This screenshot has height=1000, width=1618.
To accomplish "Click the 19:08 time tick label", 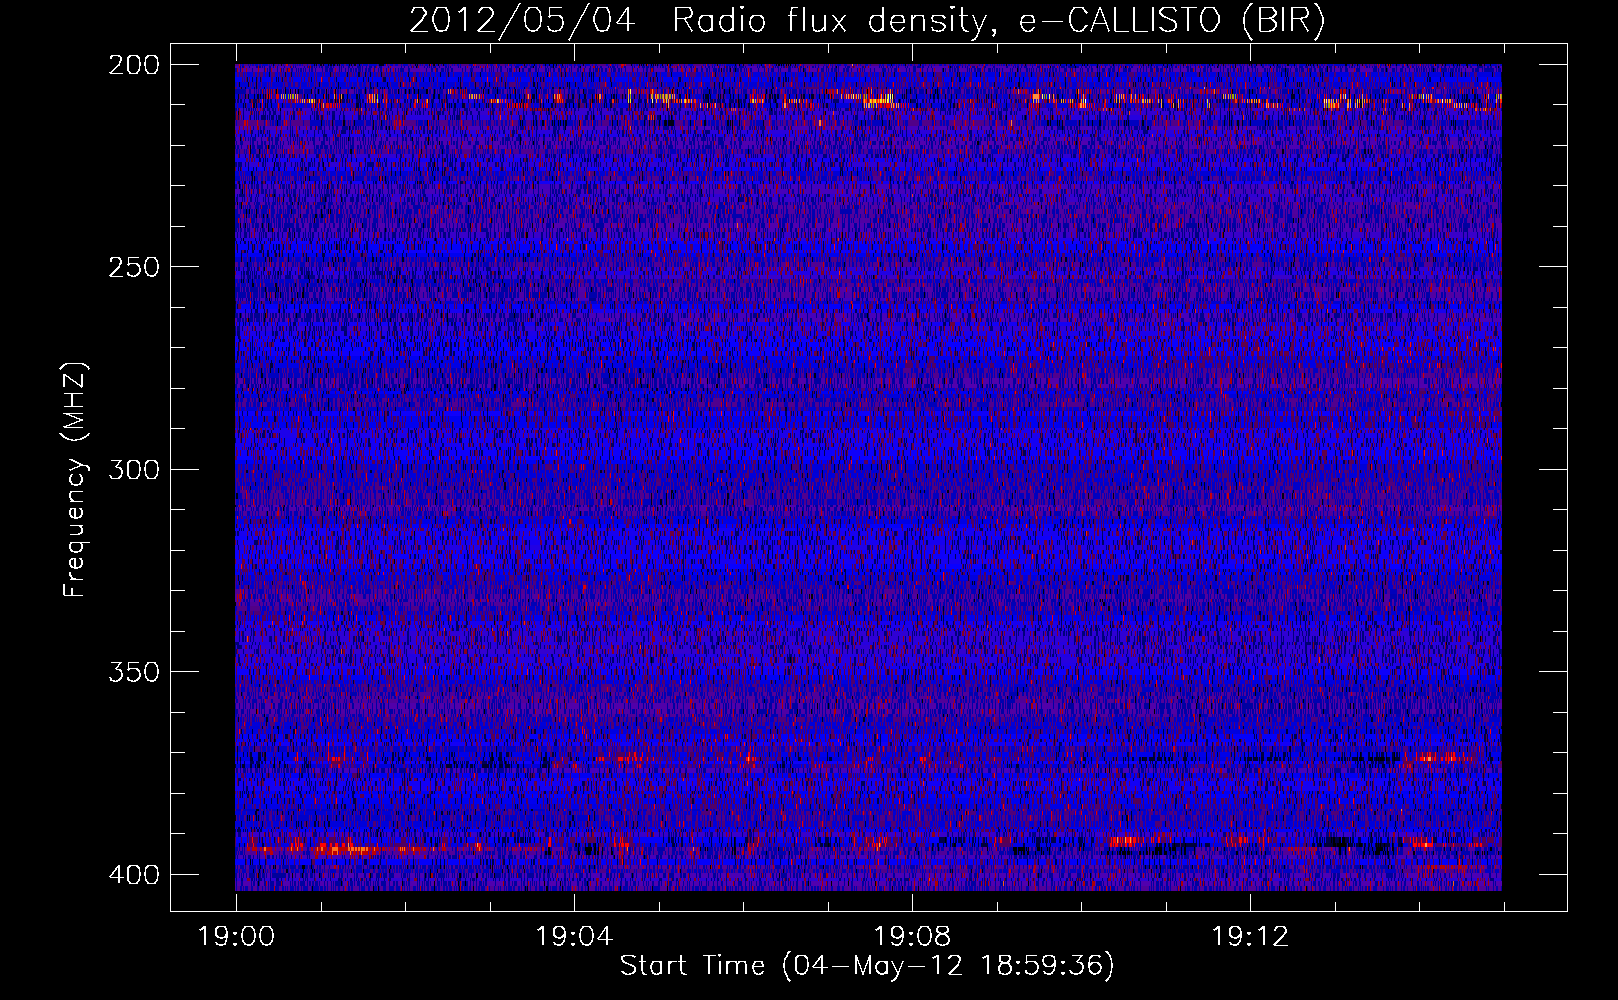I will 912,937.
